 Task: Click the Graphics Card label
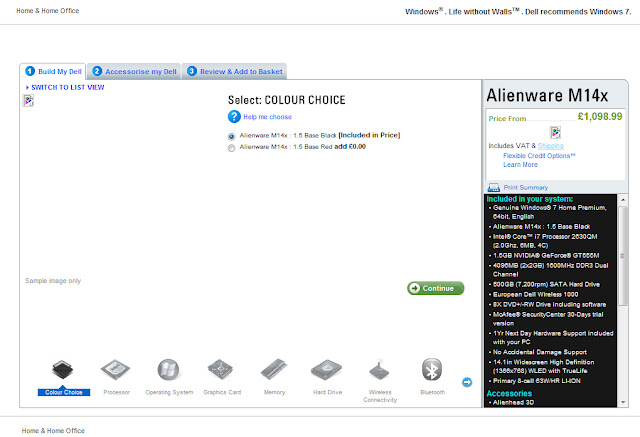tap(222, 392)
